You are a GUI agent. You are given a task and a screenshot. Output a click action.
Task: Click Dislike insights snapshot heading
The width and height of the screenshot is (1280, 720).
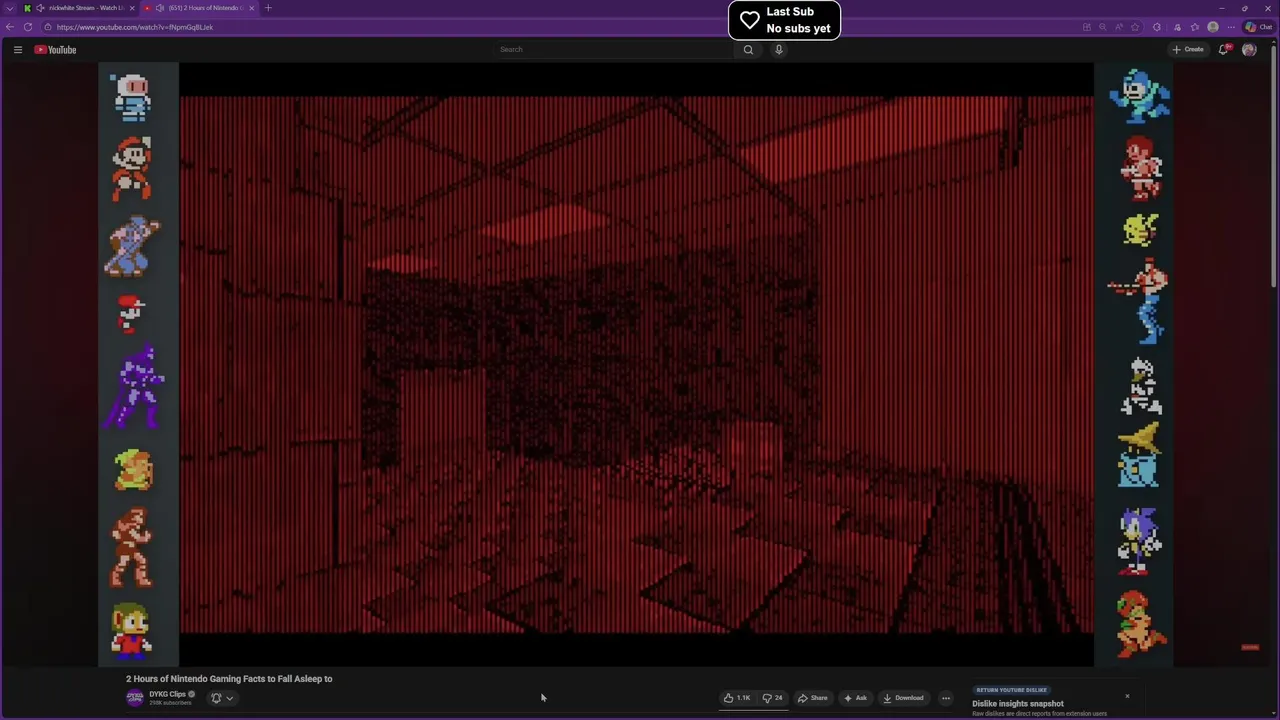click(1018, 704)
